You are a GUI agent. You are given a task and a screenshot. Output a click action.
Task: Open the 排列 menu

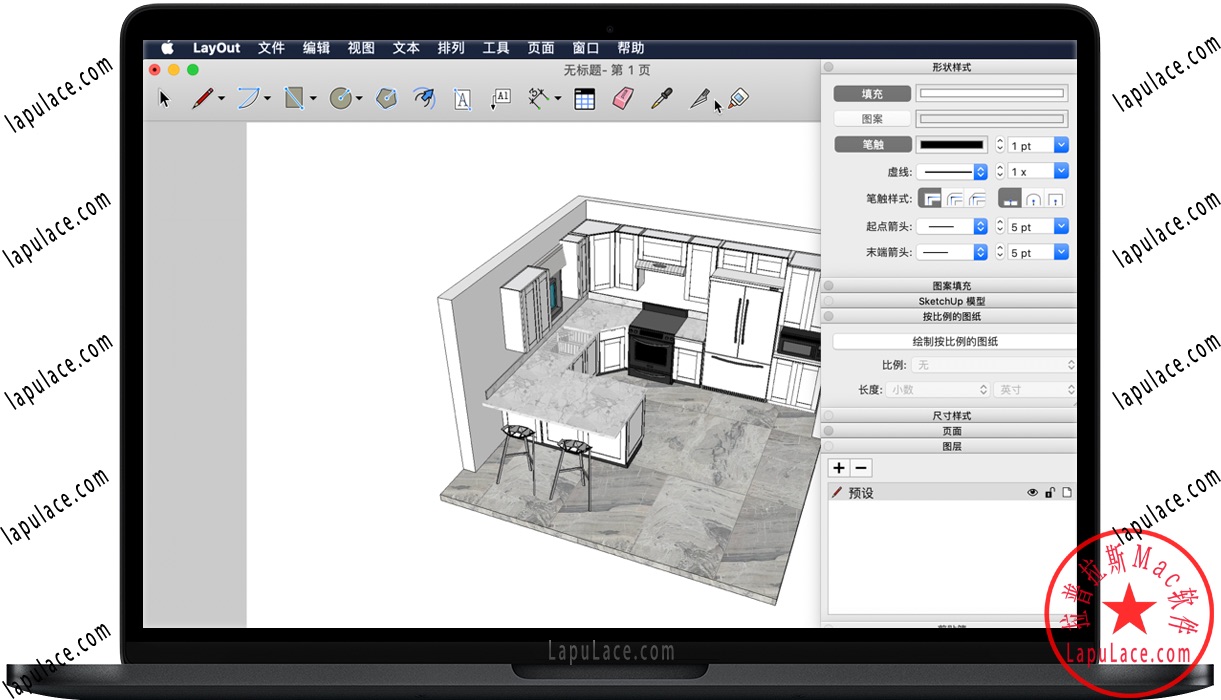[451, 48]
